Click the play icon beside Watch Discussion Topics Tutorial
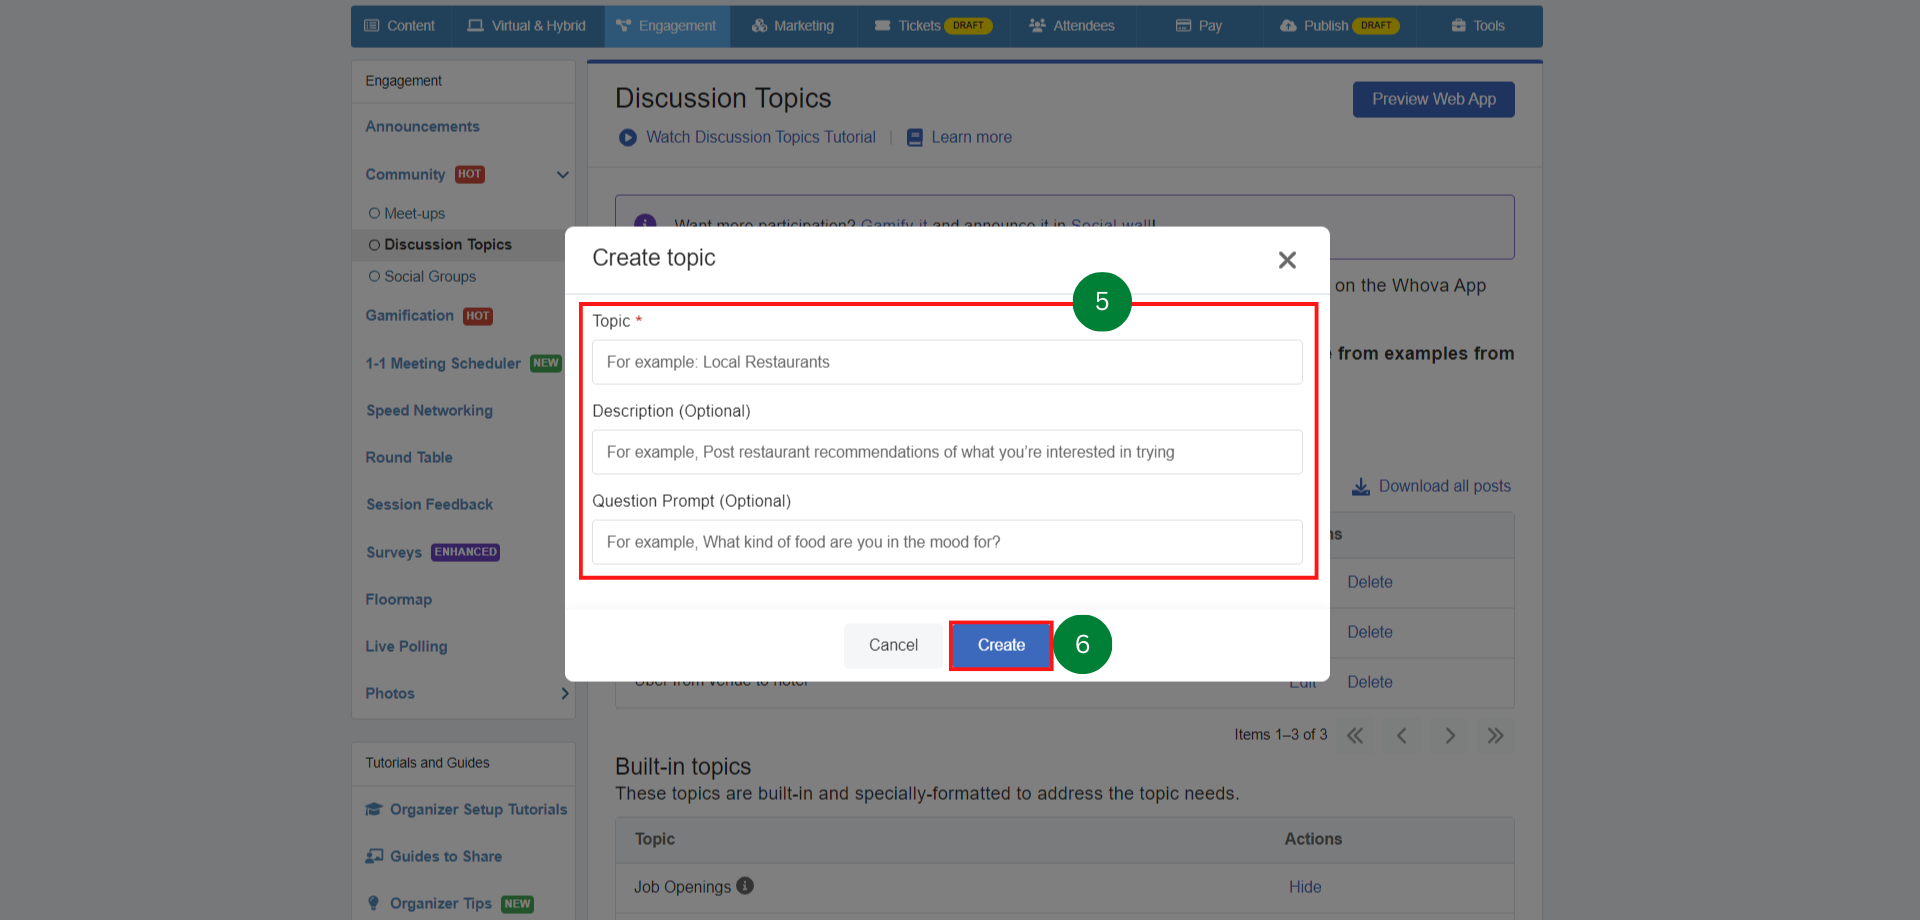The image size is (1920, 920). 627,137
